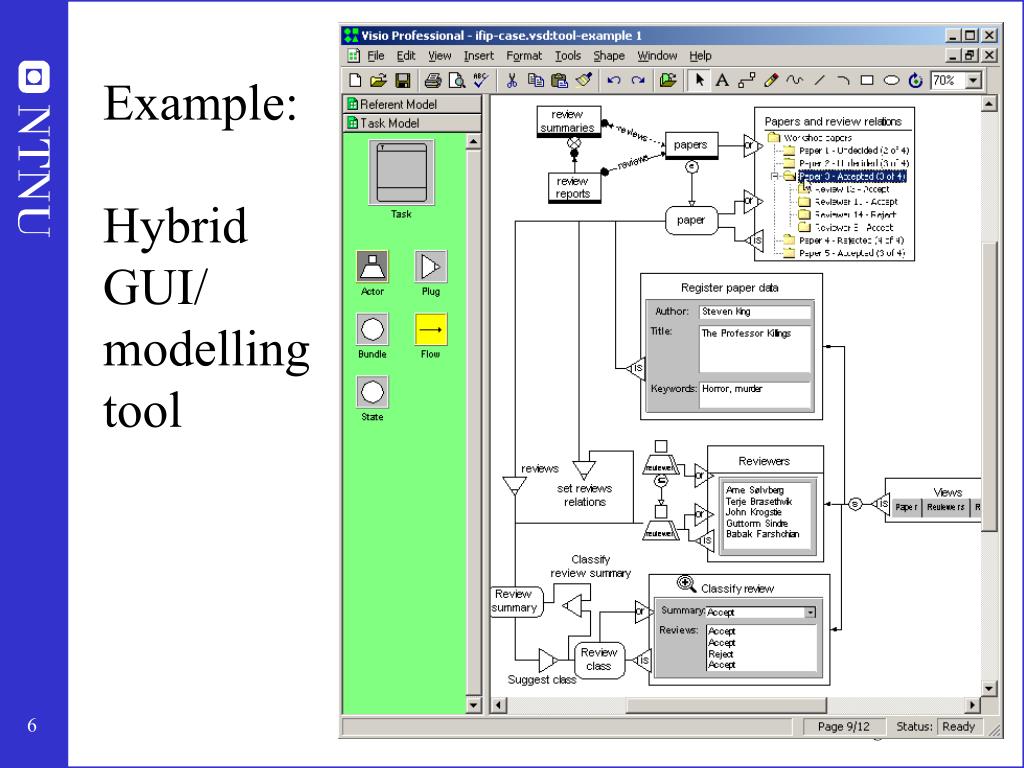Pick the Ellipse tool
Viewport: 1024px width, 768px height.
pyautogui.click(x=891, y=80)
